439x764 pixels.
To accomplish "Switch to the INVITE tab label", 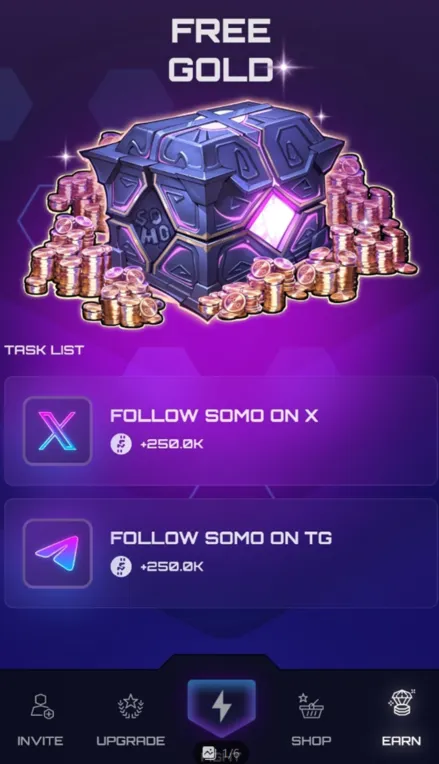I will [40, 741].
